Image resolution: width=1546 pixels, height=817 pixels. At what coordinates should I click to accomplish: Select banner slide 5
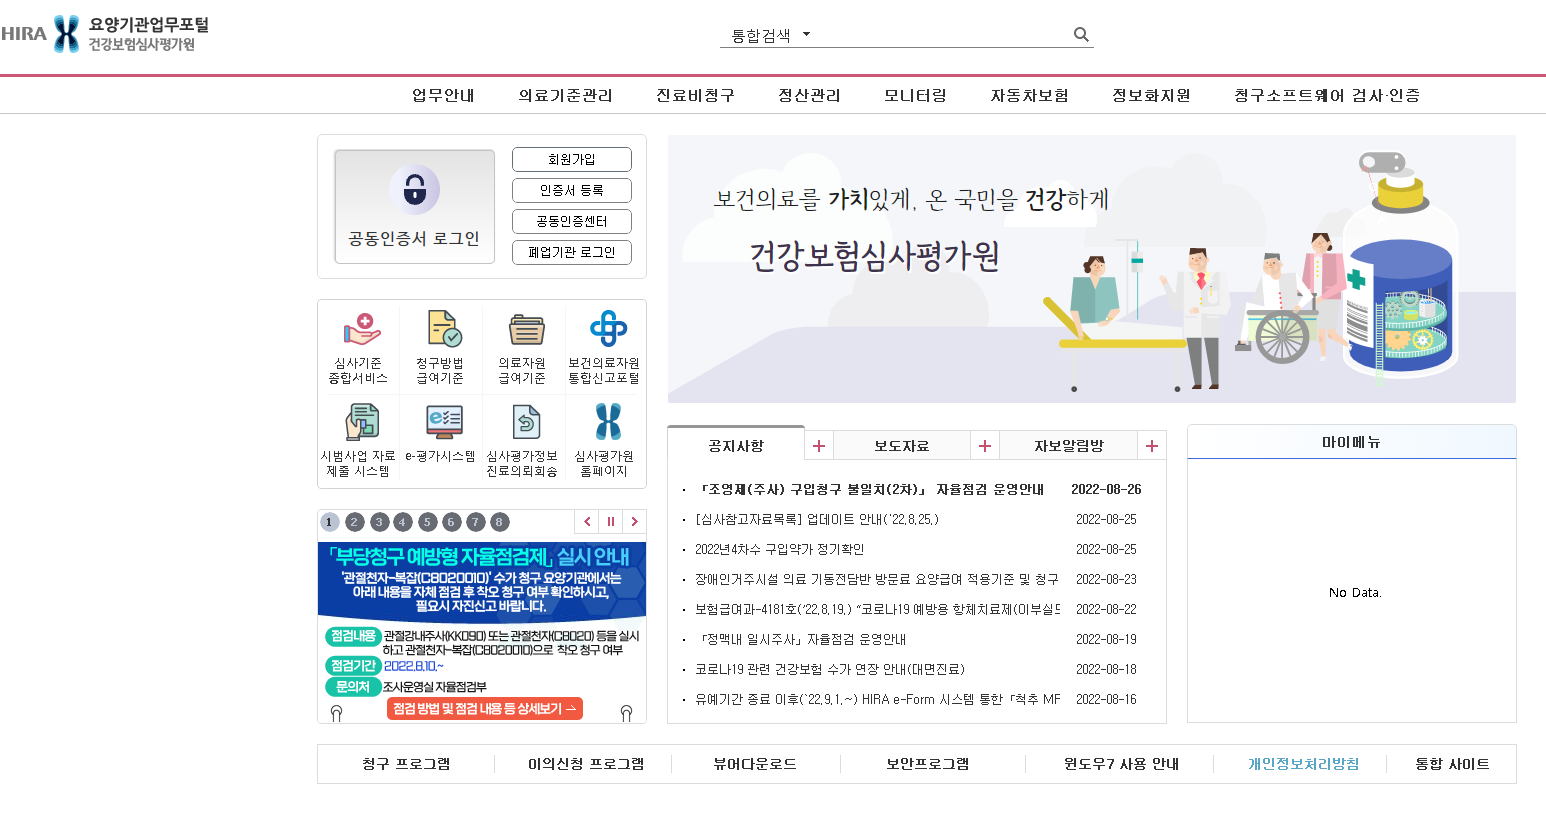click(x=427, y=522)
